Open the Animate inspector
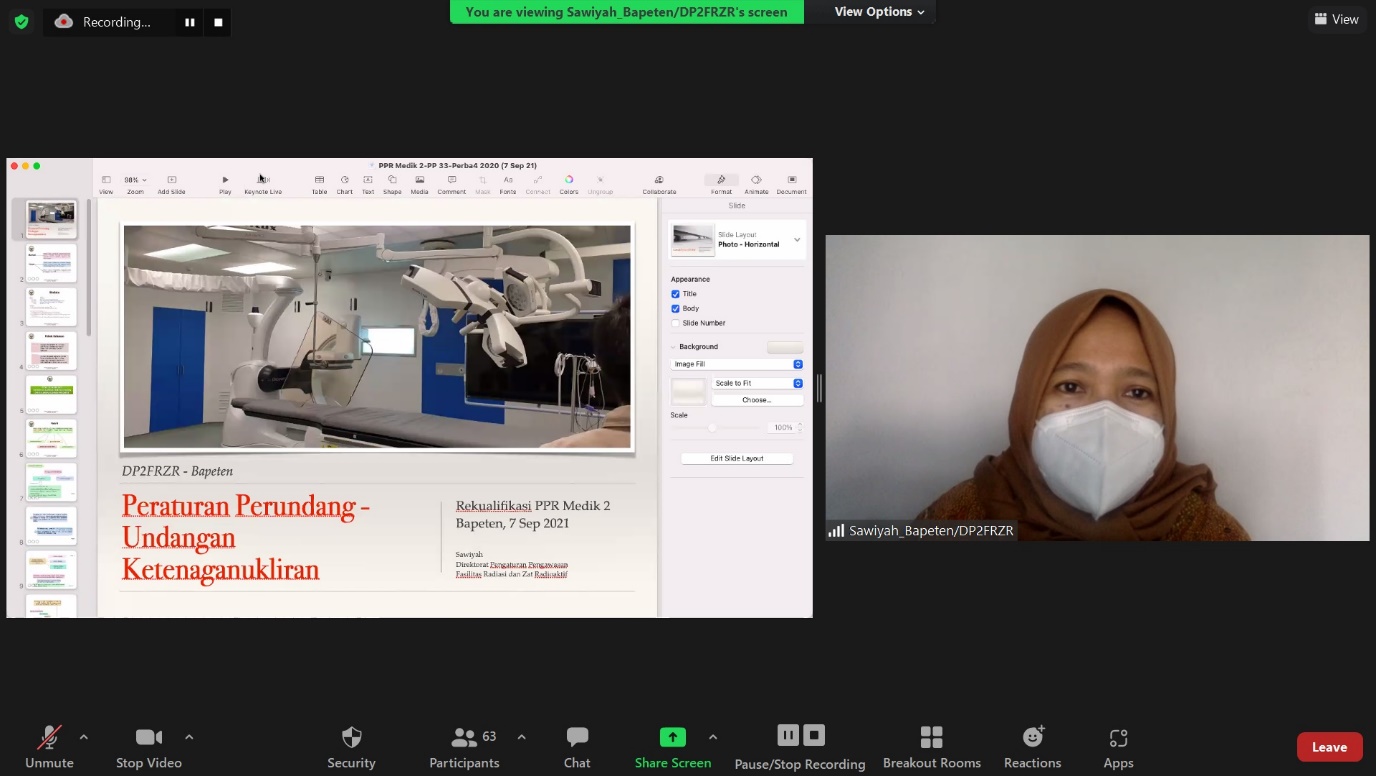The image size is (1376, 776). [756, 184]
